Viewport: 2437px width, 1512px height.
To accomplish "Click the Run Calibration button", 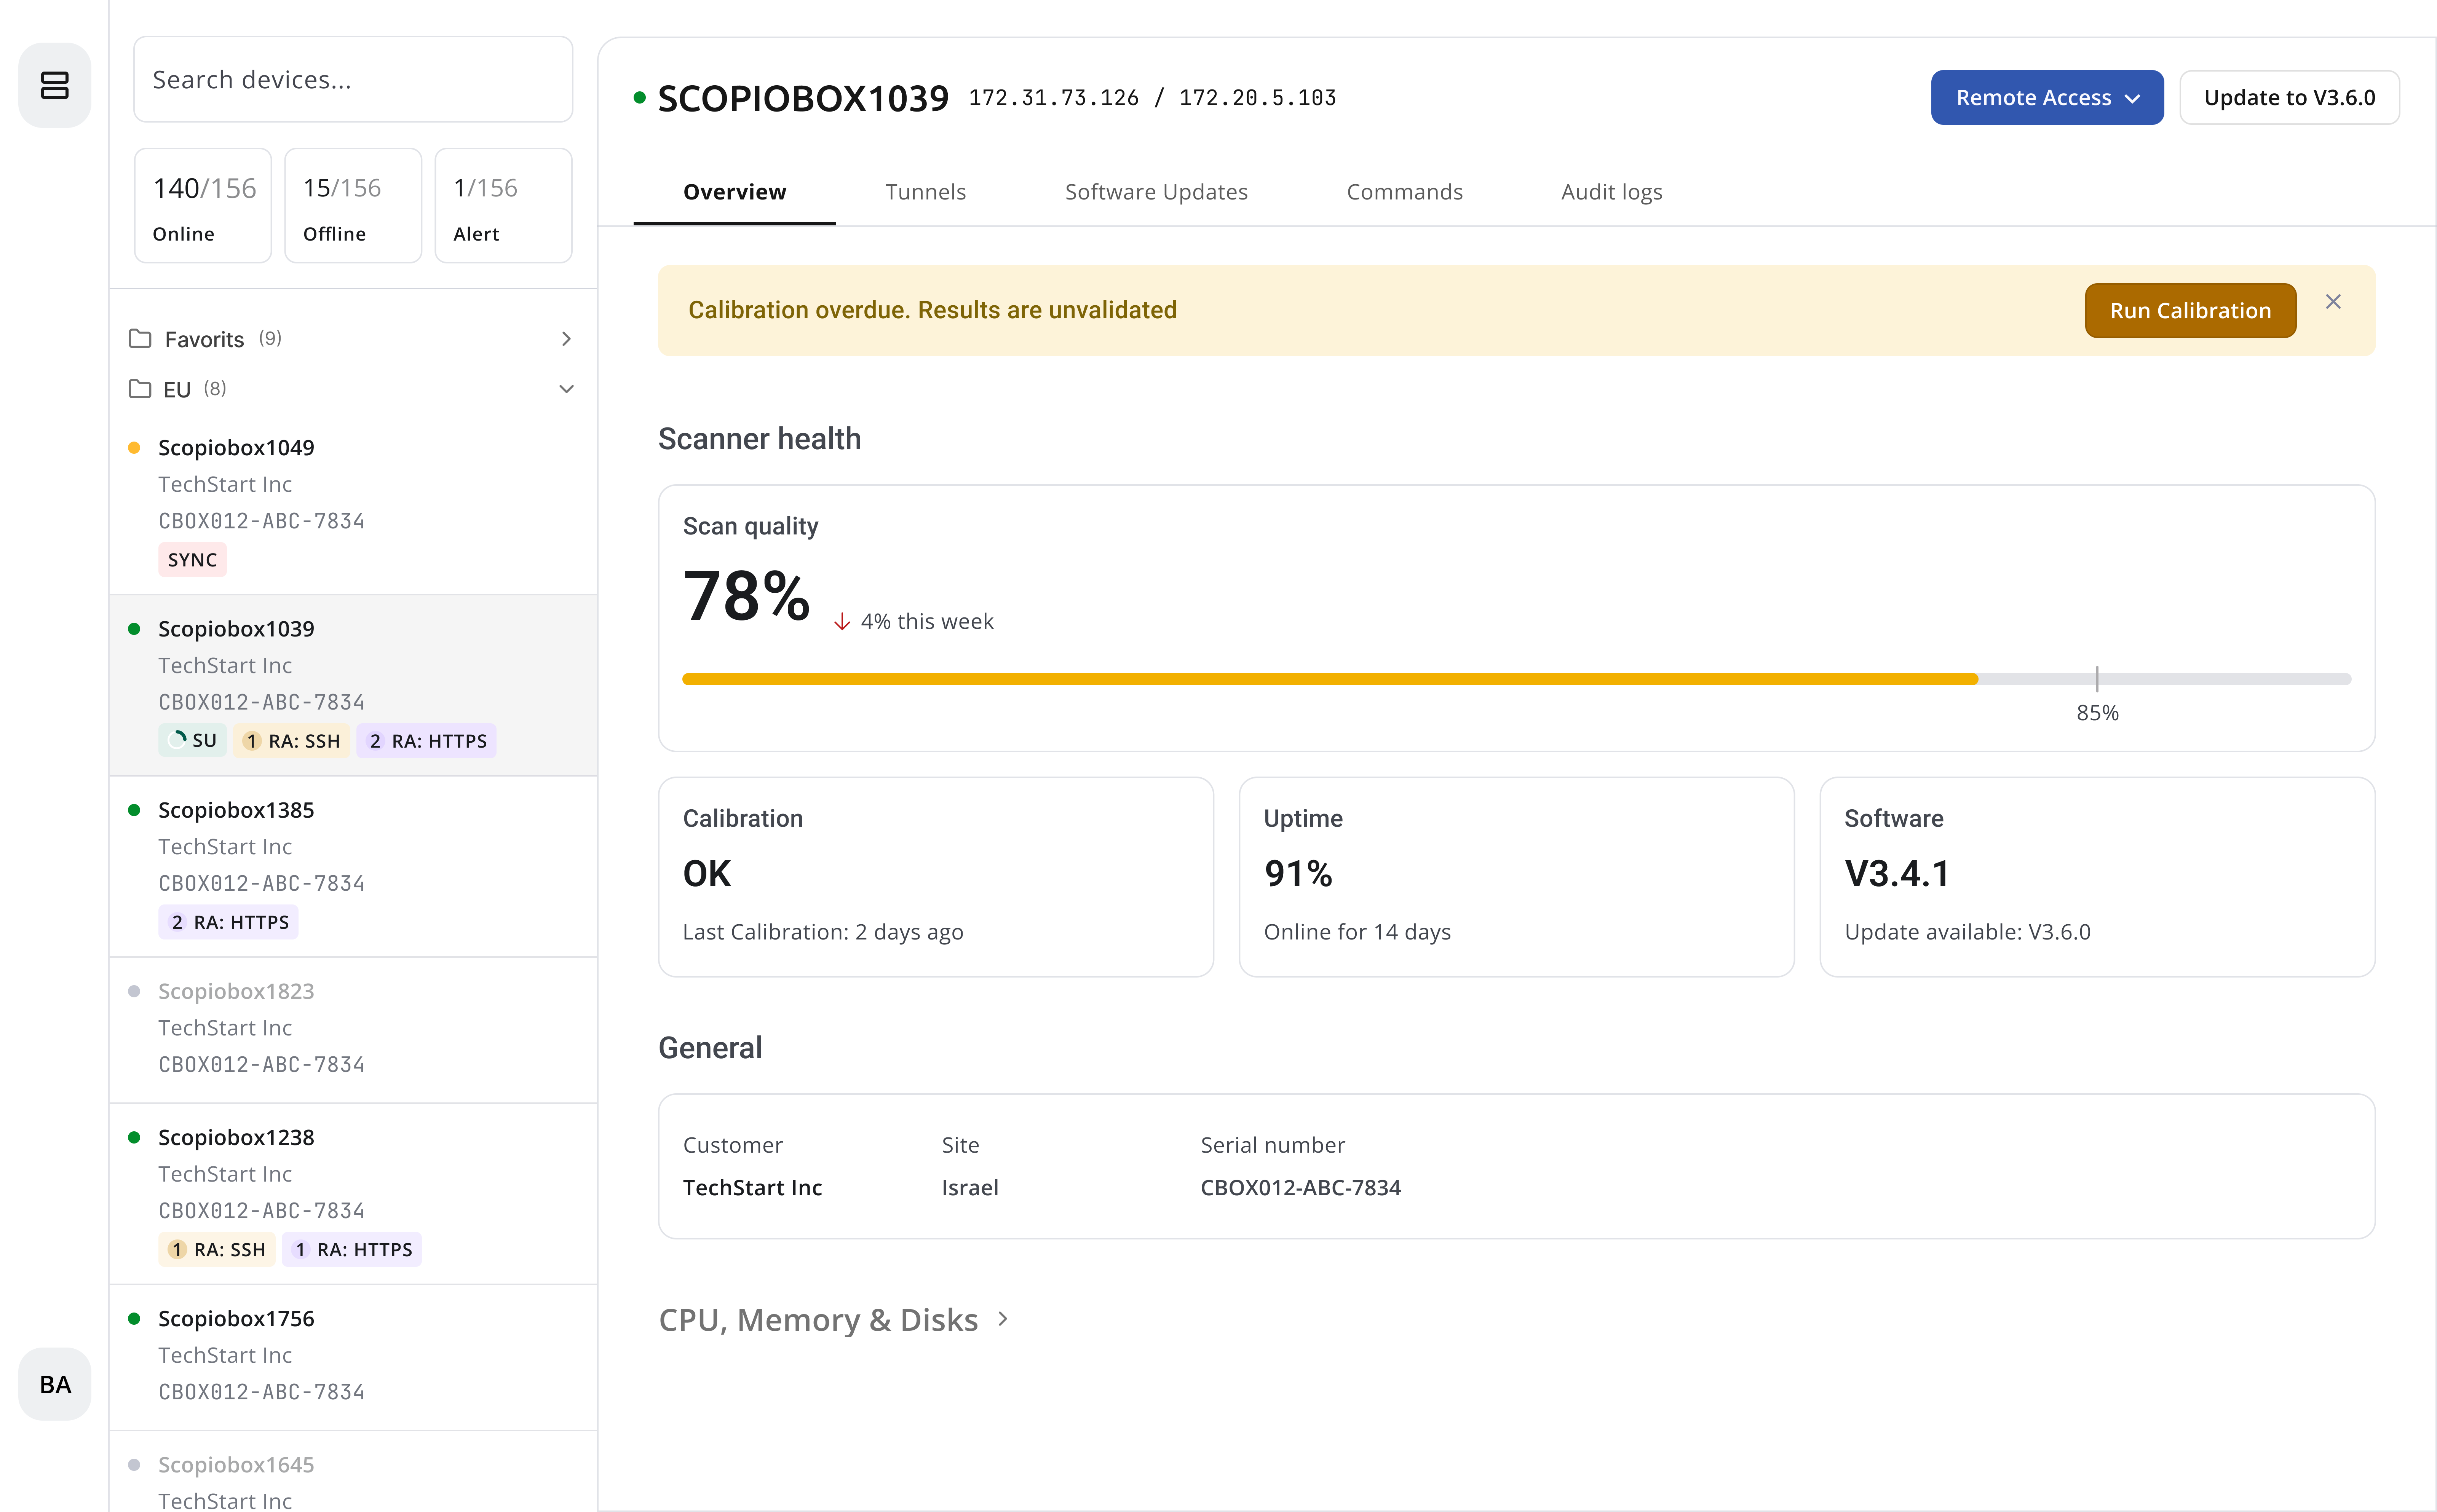I will [2190, 311].
